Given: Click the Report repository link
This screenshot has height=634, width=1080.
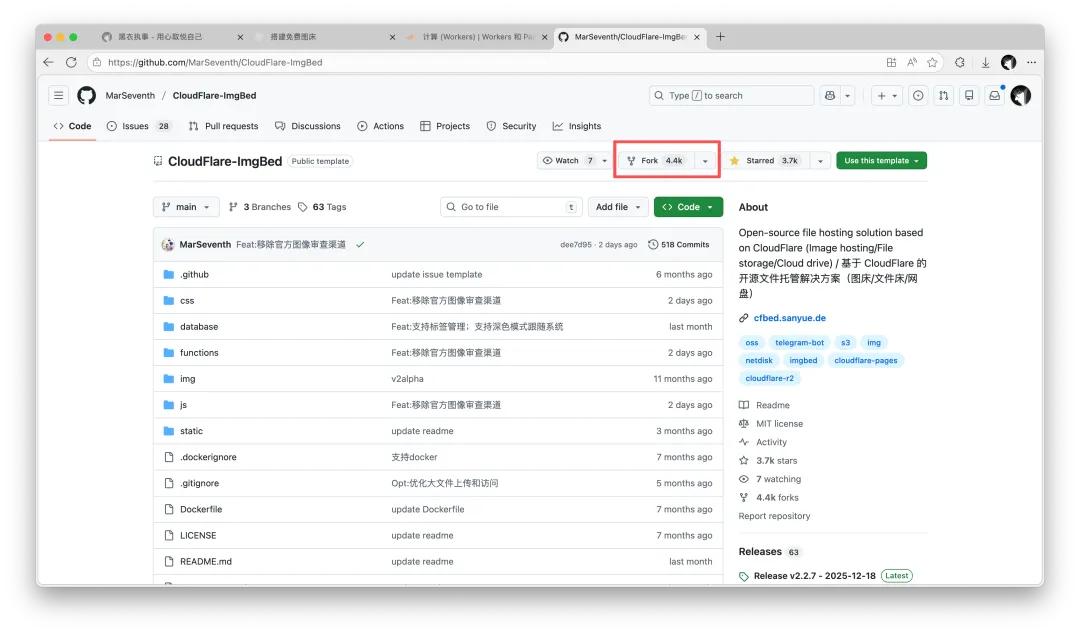Looking at the screenshot, I should pyautogui.click(x=774, y=516).
